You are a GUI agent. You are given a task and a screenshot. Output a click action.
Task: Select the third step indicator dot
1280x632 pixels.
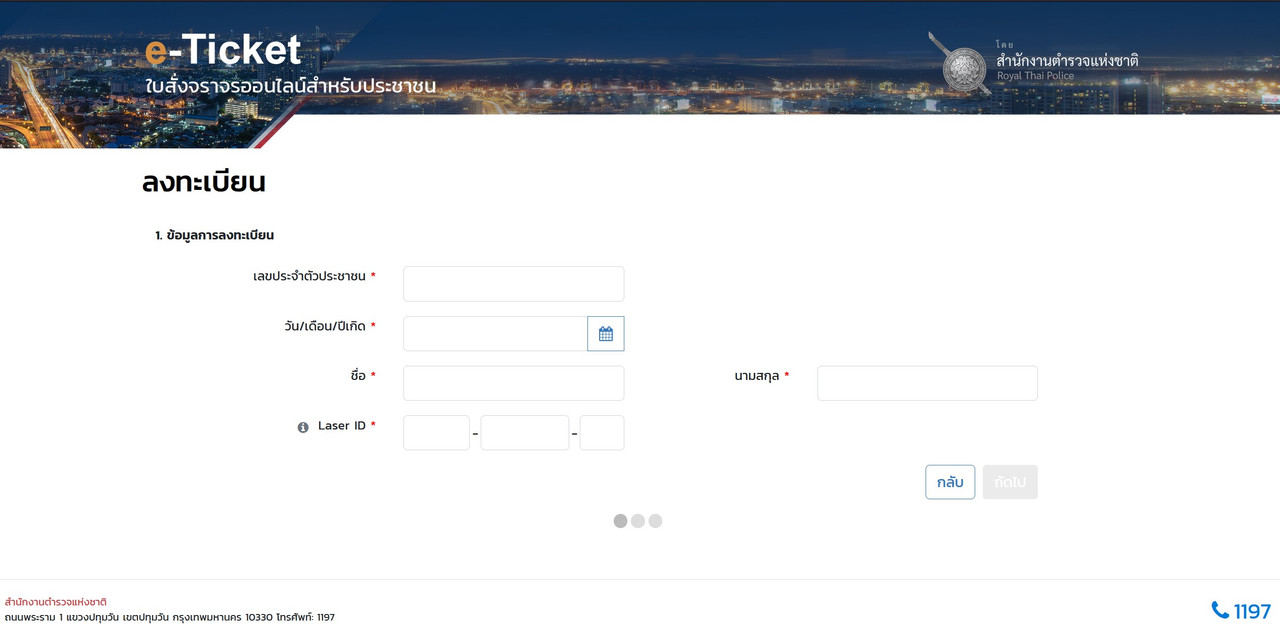[655, 521]
